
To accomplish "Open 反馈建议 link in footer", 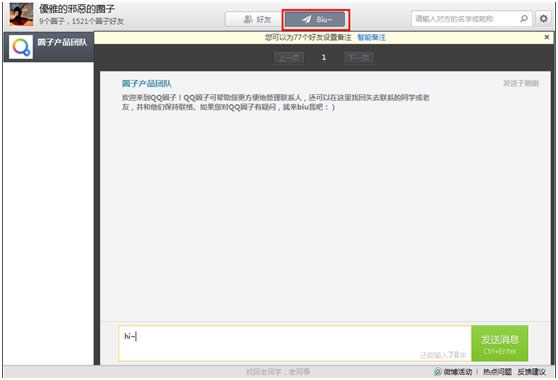I will pos(532,372).
